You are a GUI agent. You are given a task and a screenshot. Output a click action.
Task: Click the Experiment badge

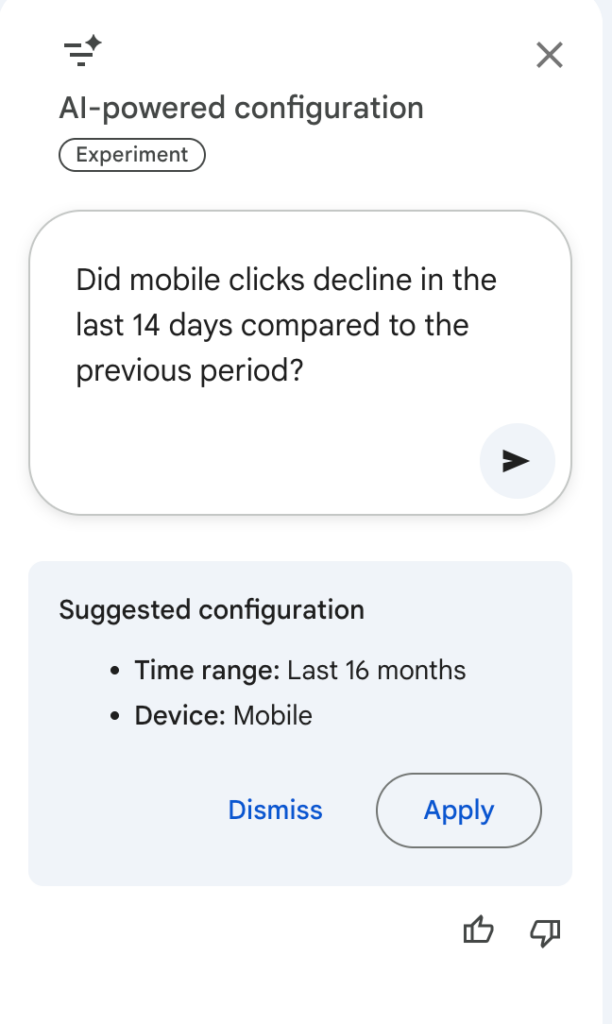[x=131, y=154]
